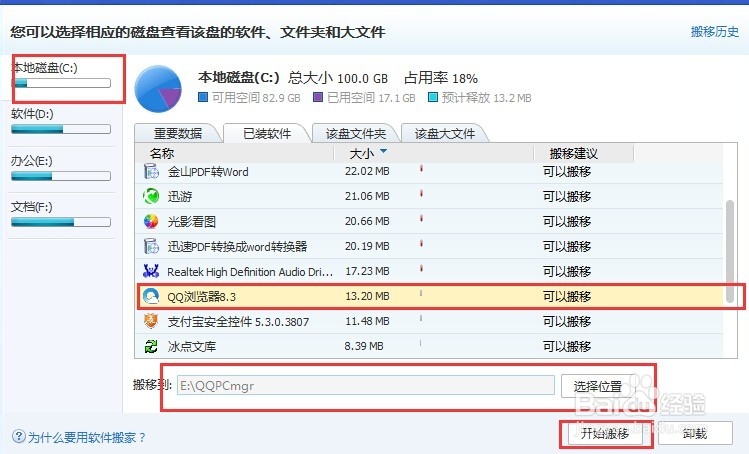Click the 迅游 green icon
The width and height of the screenshot is (749, 454).
(151, 196)
